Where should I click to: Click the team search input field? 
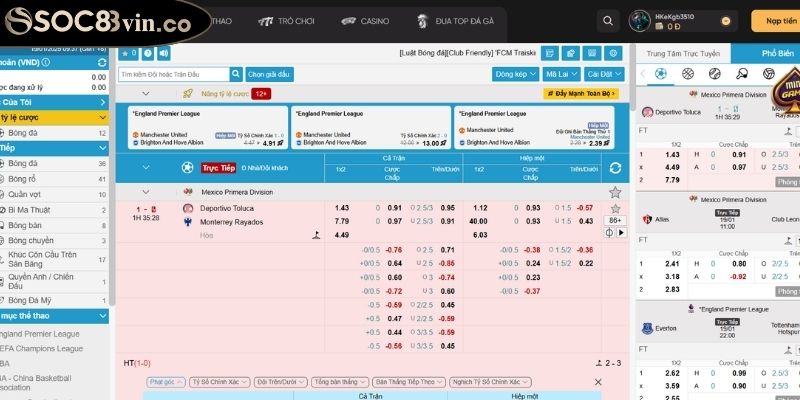174,74
